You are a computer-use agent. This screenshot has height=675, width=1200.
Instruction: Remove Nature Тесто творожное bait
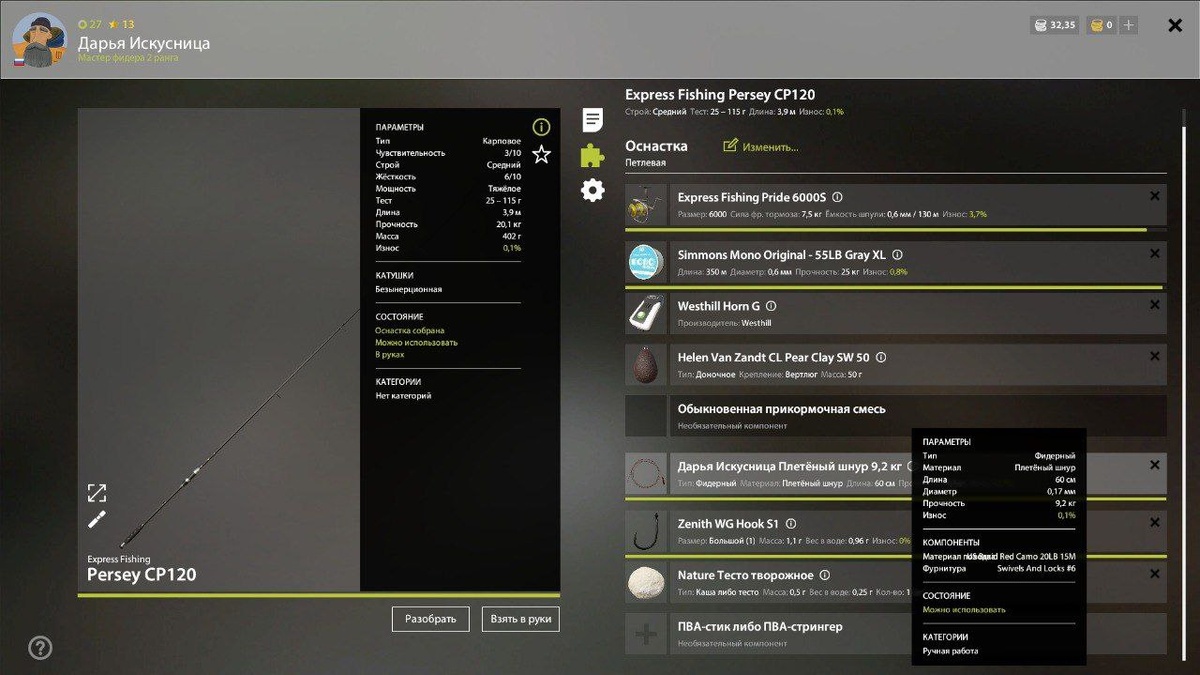(x=1155, y=574)
